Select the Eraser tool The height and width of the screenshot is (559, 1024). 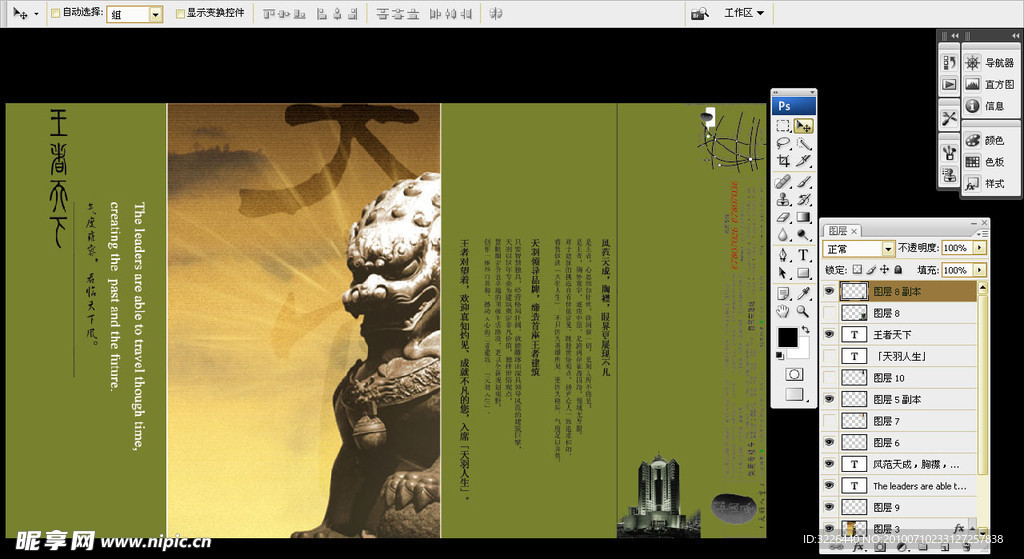click(783, 217)
